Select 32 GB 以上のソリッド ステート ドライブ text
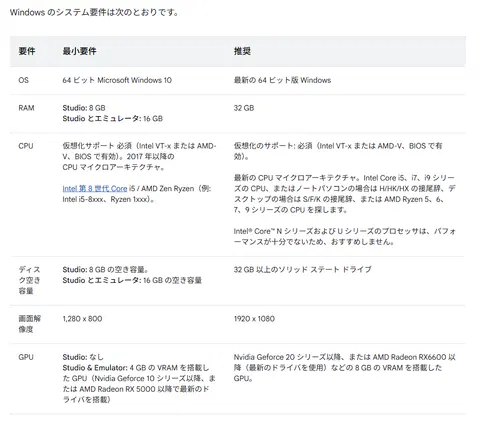The height and width of the screenshot is (422, 482). coord(302,269)
